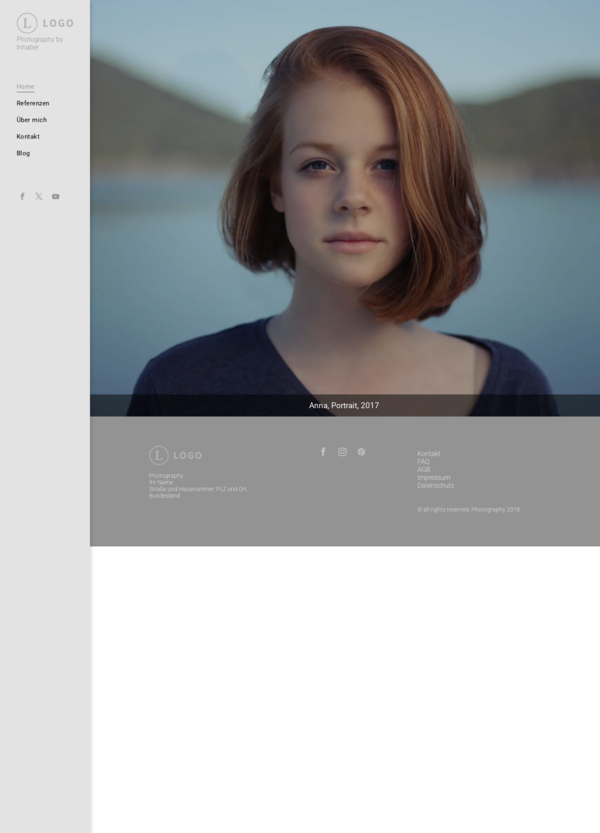The height and width of the screenshot is (833, 600).
Task: Open the Referenzen menu item
Action: [33, 103]
